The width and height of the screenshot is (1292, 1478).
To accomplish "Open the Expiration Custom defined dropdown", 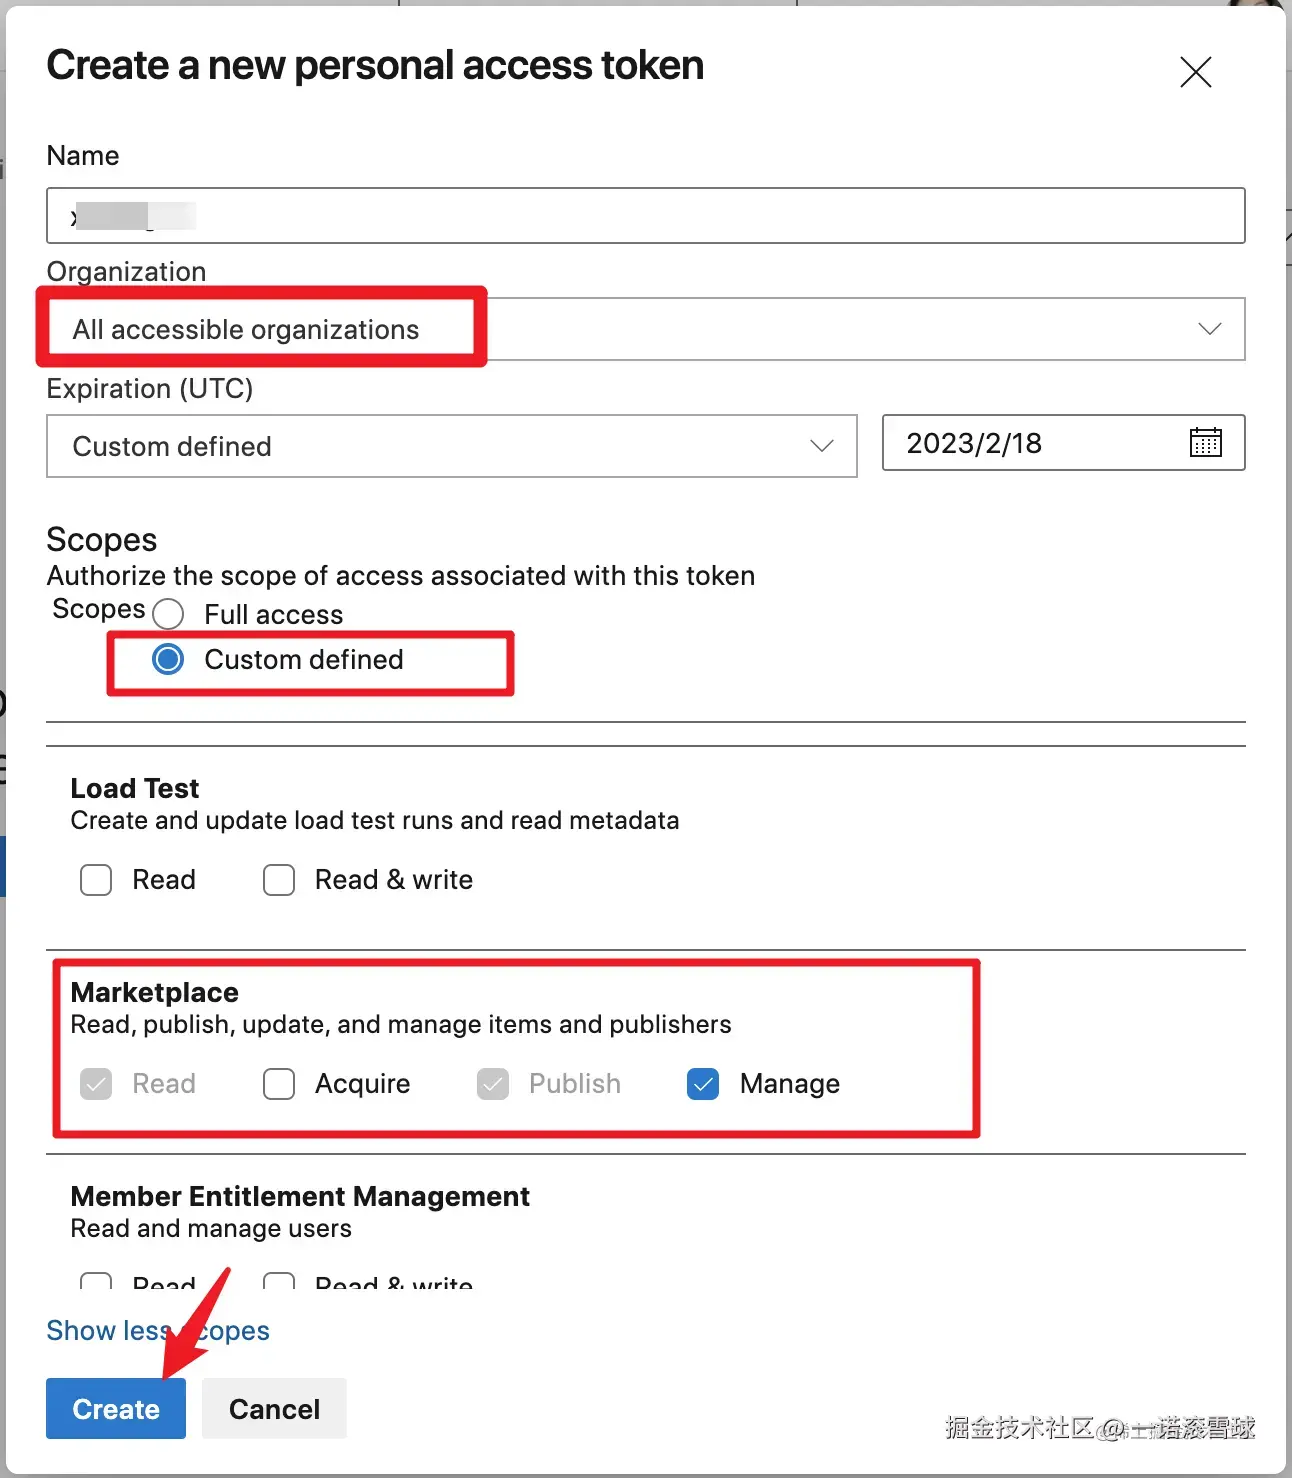I will click(451, 446).
